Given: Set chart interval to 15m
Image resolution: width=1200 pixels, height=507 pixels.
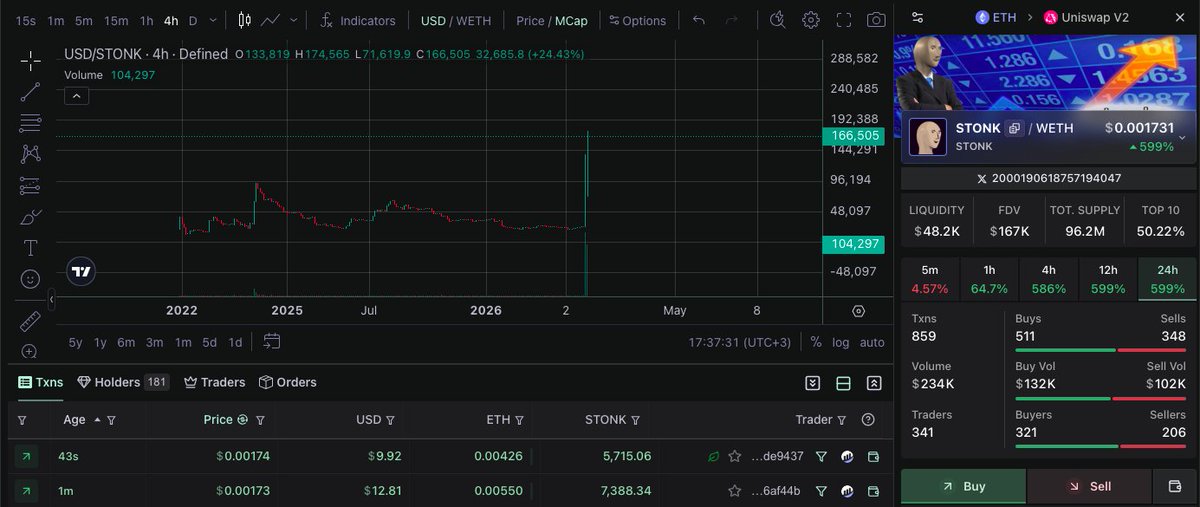Looking at the screenshot, I should 116,20.
